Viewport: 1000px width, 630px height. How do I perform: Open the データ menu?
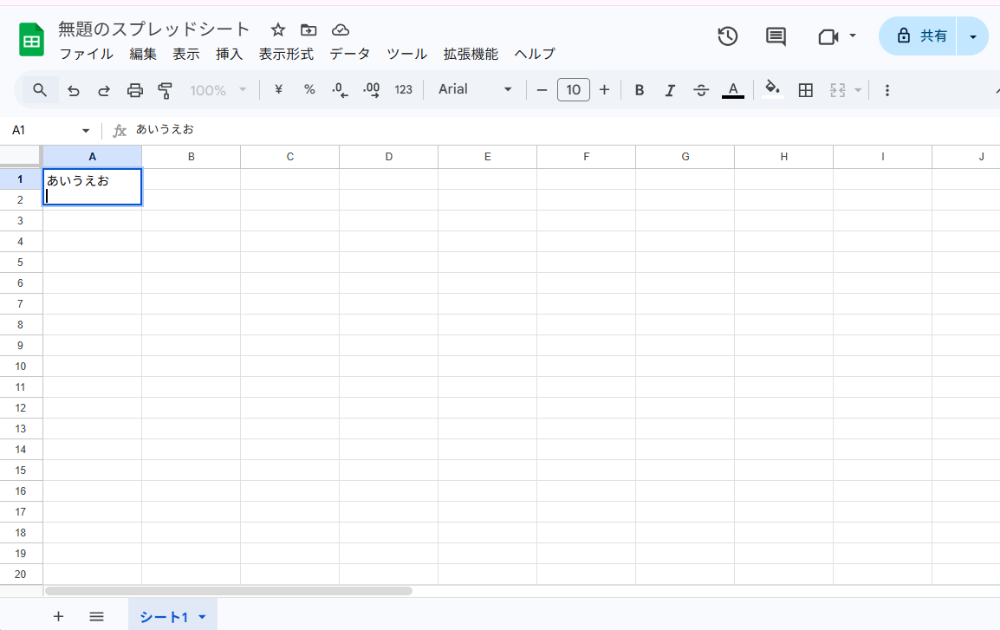pyautogui.click(x=350, y=54)
